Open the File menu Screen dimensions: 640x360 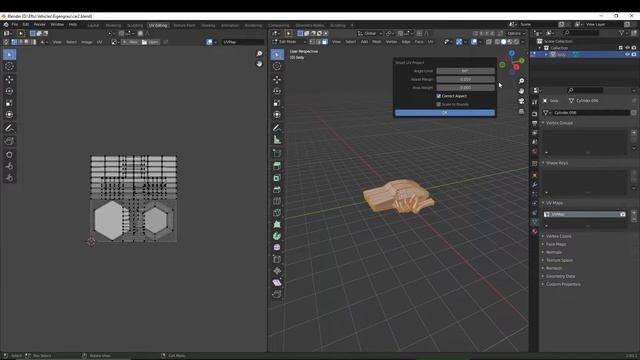coord(15,24)
